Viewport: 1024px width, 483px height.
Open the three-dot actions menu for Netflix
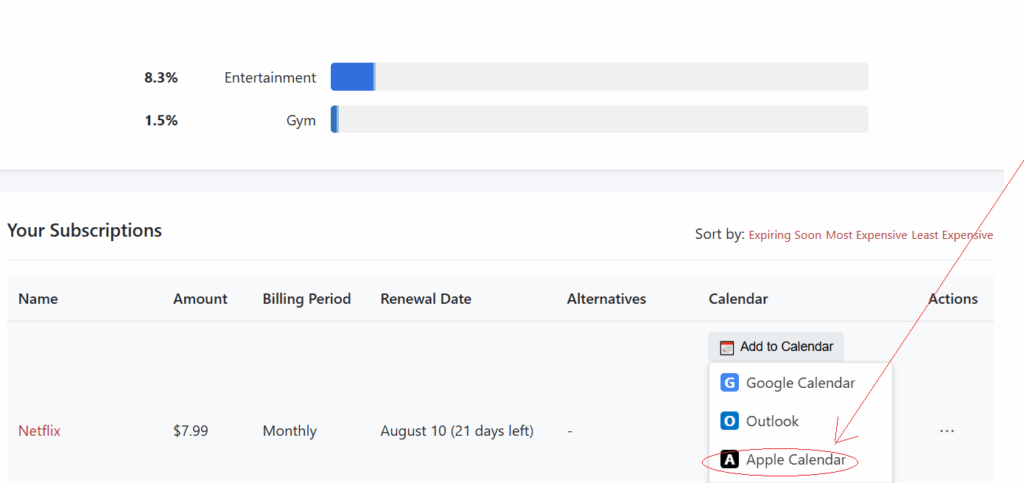(946, 431)
